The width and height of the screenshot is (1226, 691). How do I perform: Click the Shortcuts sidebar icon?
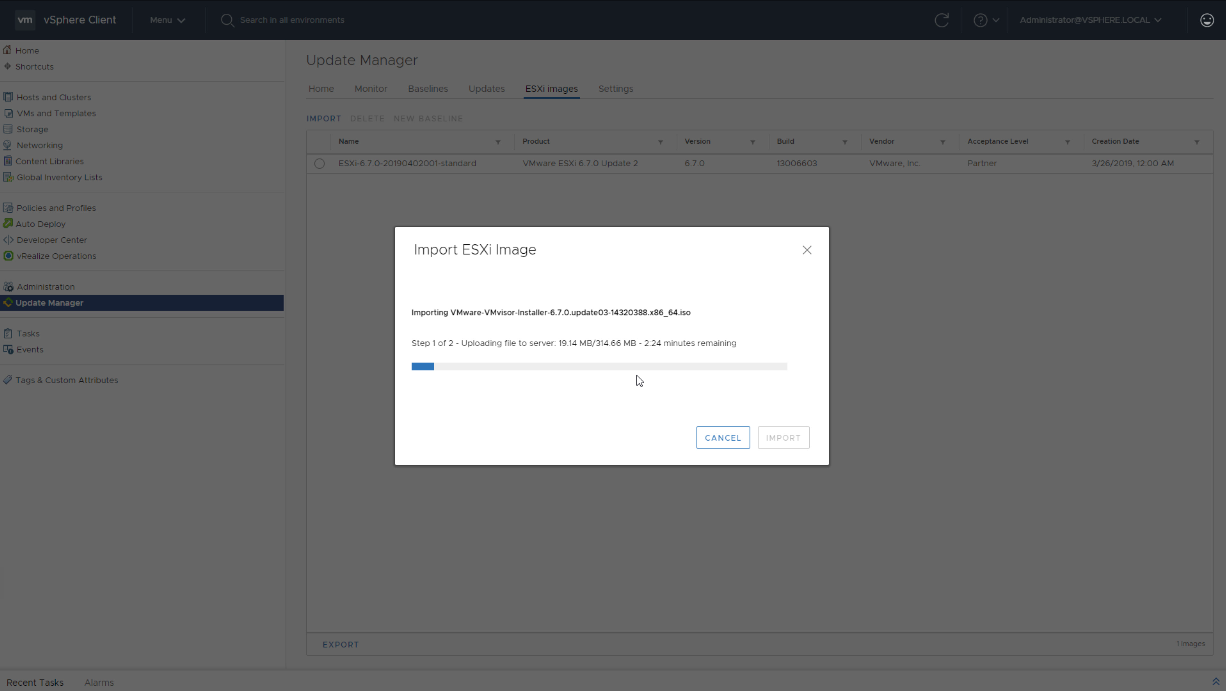[x=8, y=66]
